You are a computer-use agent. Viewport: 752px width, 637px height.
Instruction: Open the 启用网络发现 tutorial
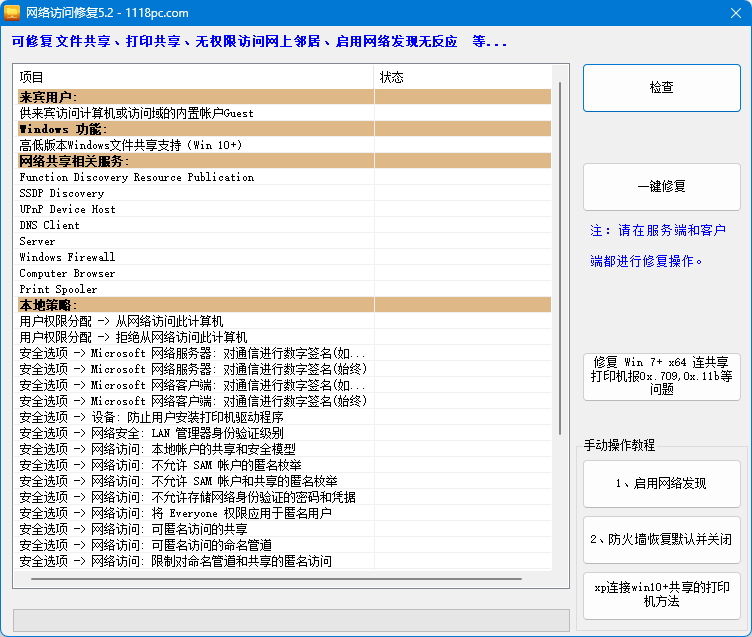tap(661, 484)
